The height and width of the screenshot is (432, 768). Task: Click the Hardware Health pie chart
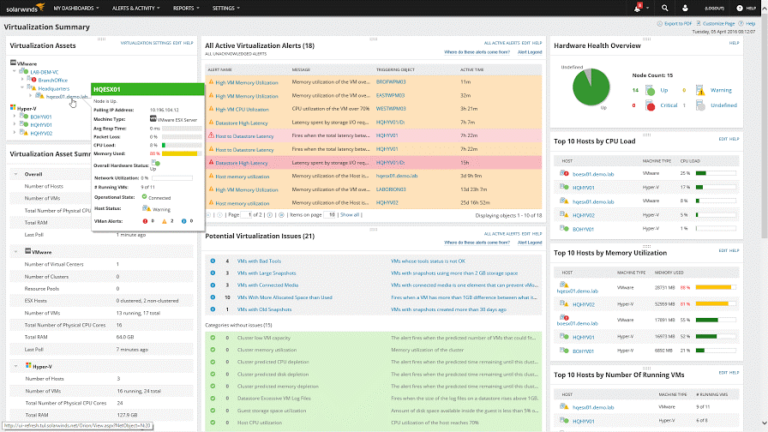591,88
